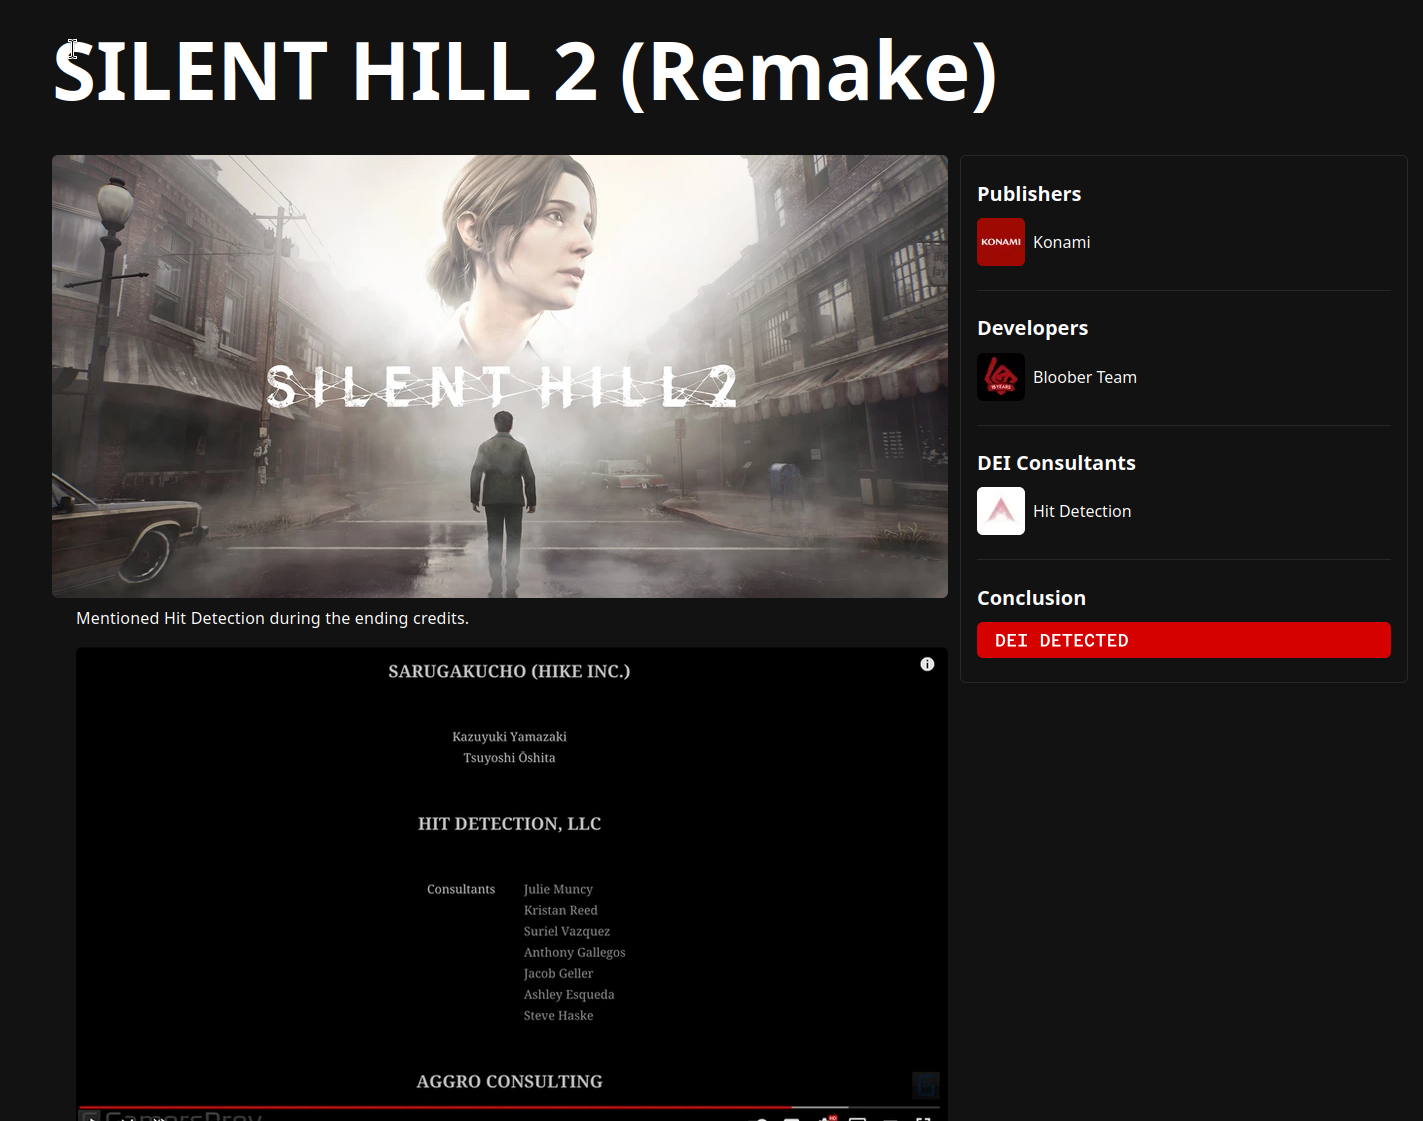Open the Hit Detection consultant link
This screenshot has height=1121, width=1423.
click(1082, 511)
